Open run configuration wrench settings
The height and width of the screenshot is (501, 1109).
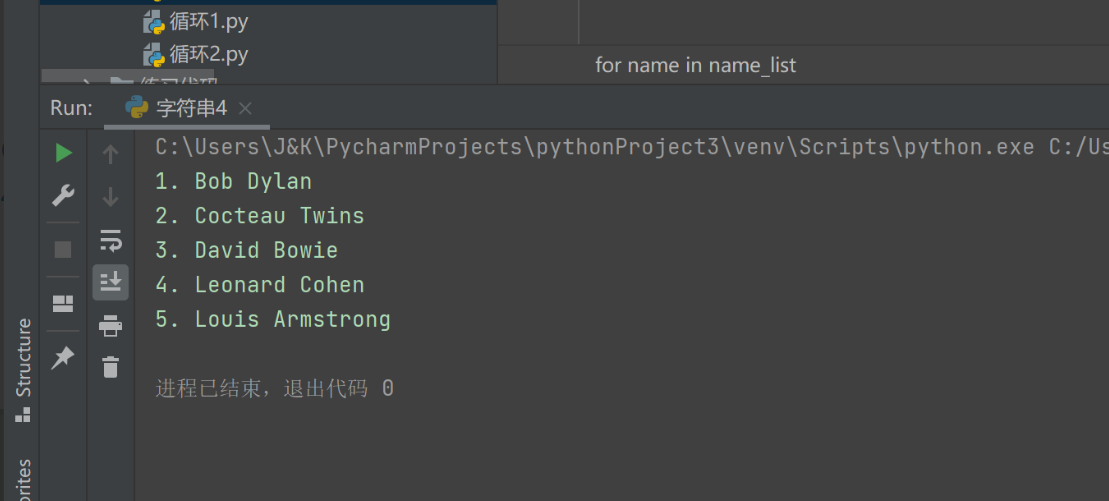(x=63, y=195)
